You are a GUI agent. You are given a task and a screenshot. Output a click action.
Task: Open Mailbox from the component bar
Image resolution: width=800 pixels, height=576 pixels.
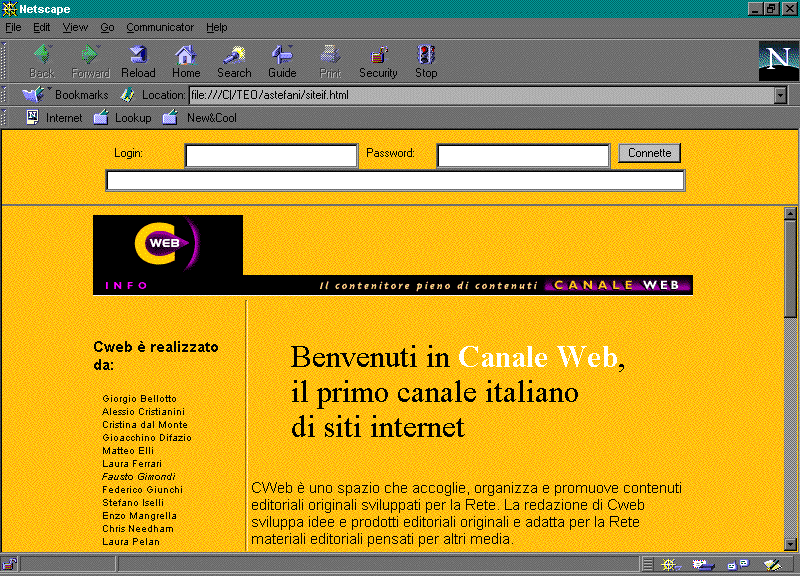click(703, 564)
